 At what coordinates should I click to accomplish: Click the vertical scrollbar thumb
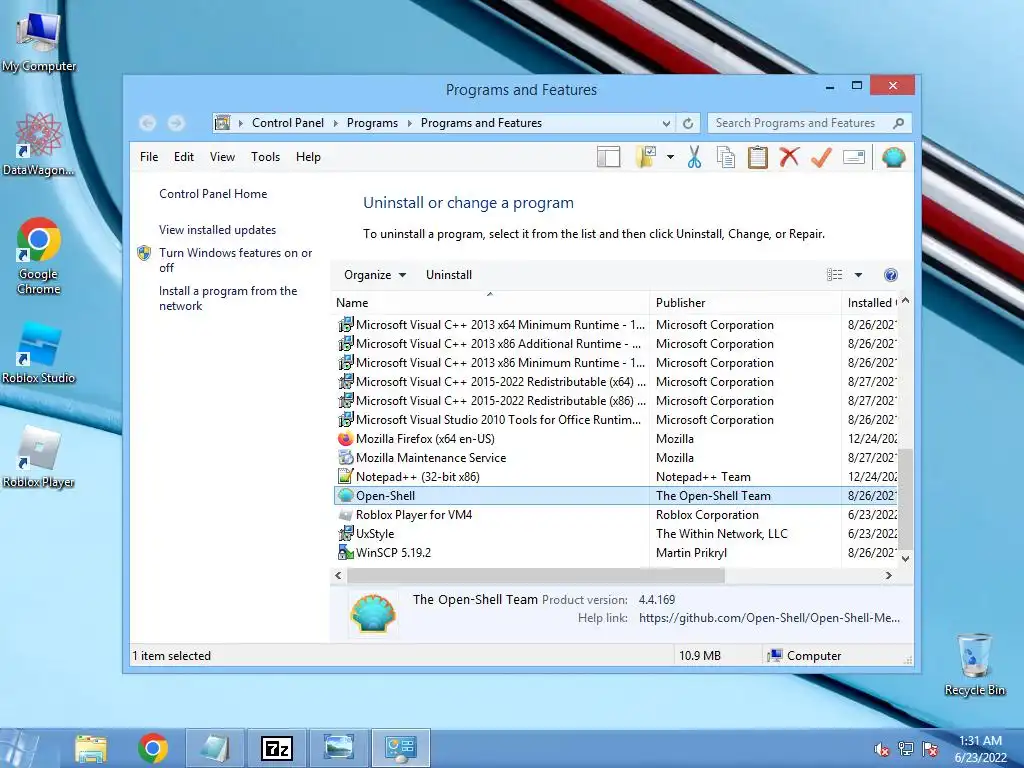point(905,500)
